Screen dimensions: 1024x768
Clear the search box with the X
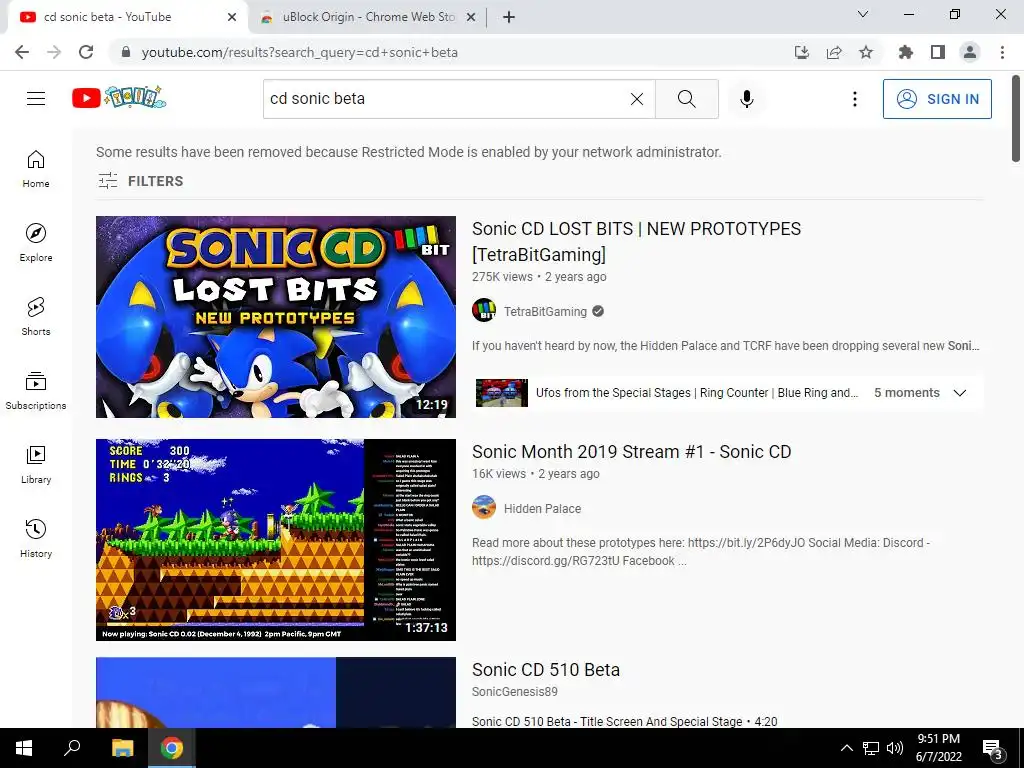pos(637,99)
